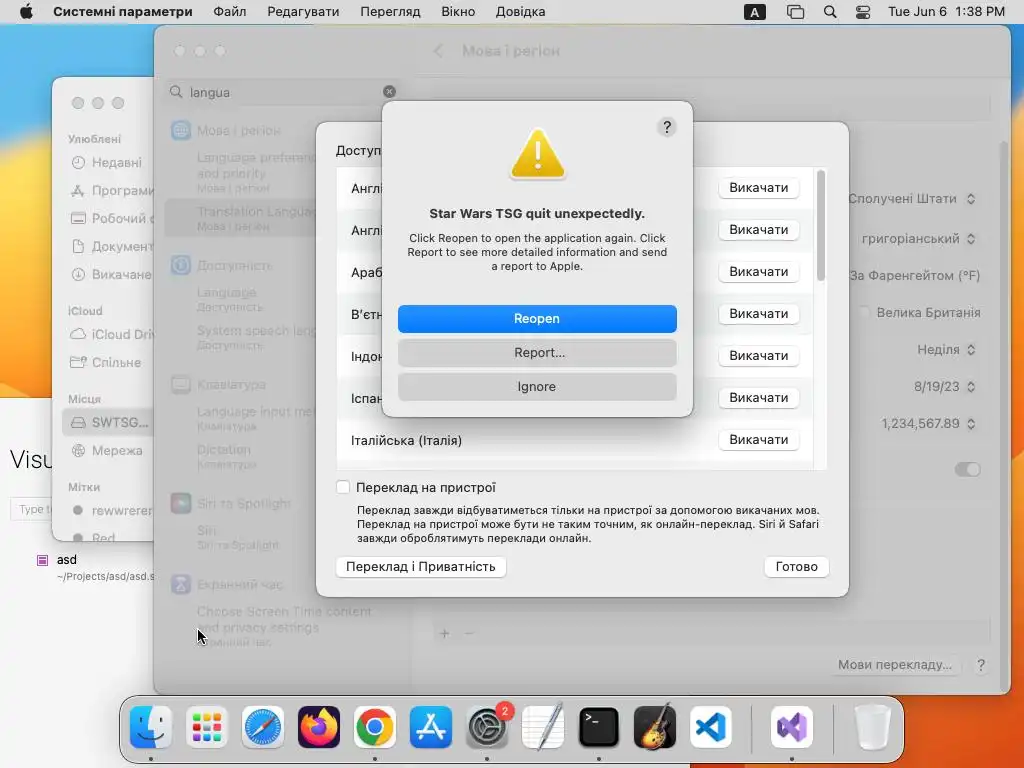Open the region Сполучені Штати dropdown

click(x=912, y=199)
